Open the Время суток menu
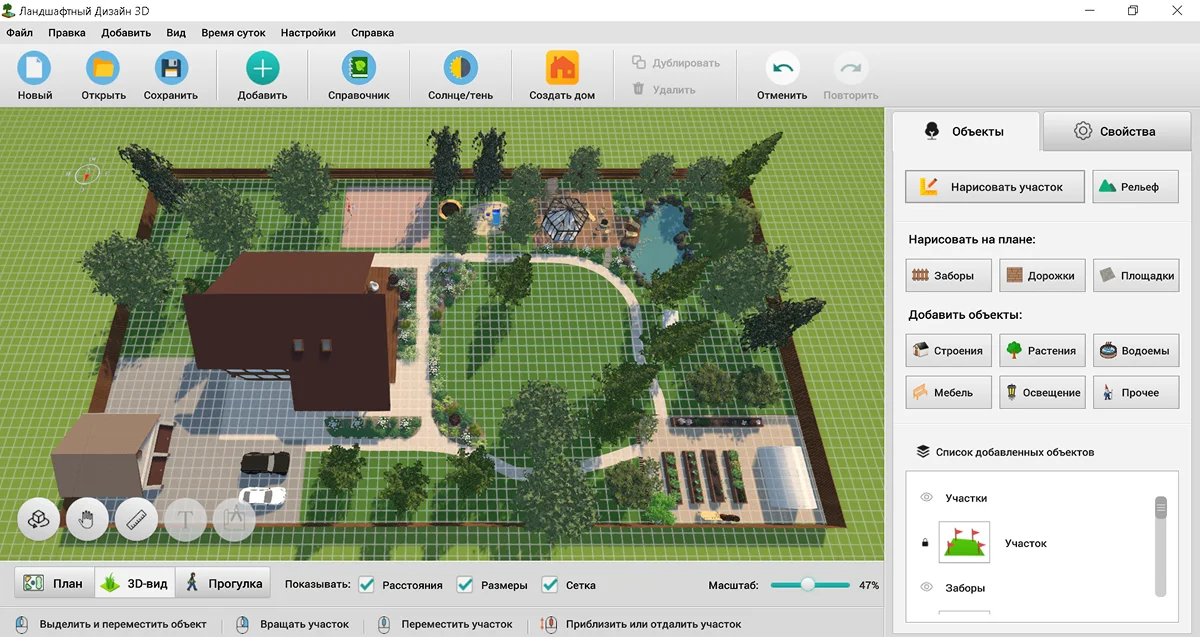This screenshot has height=637, width=1200. tap(233, 32)
